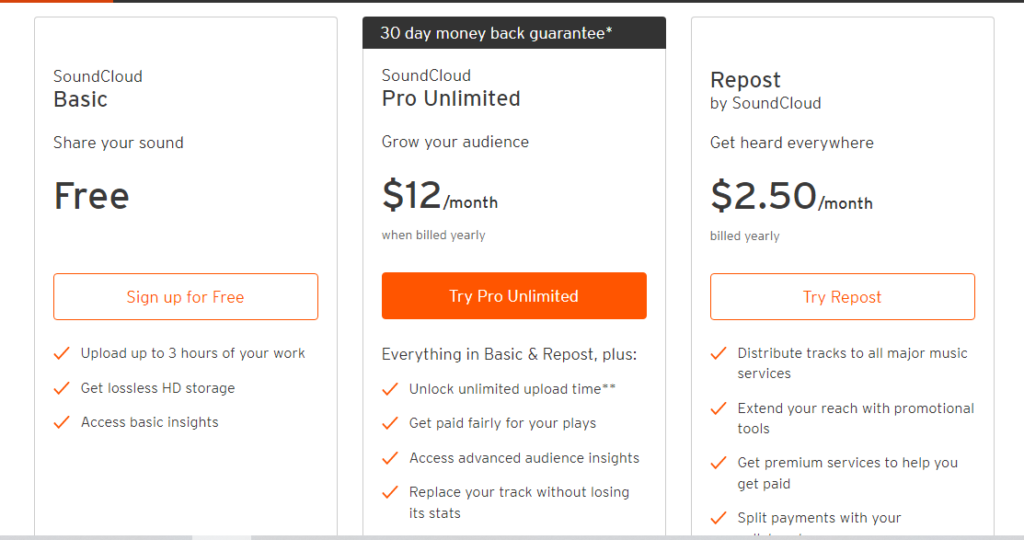This screenshot has height=540, width=1024.
Task: Click checkmark beside Replace your track
Action: (x=390, y=492)
